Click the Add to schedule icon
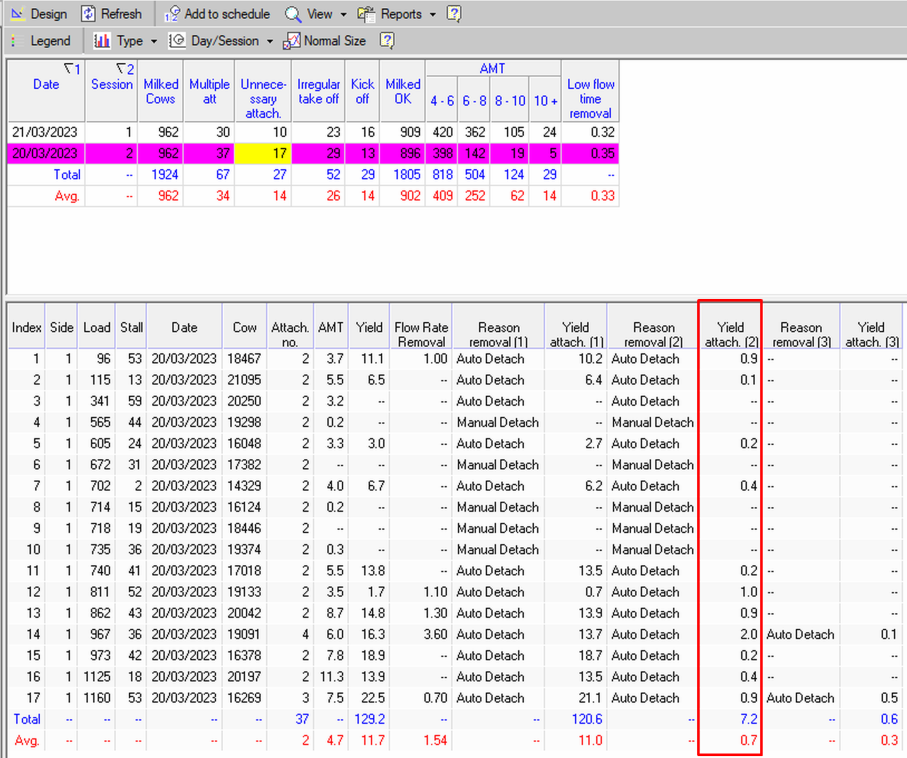This screenshot has width=907, height=758. [x=171, y=14]
